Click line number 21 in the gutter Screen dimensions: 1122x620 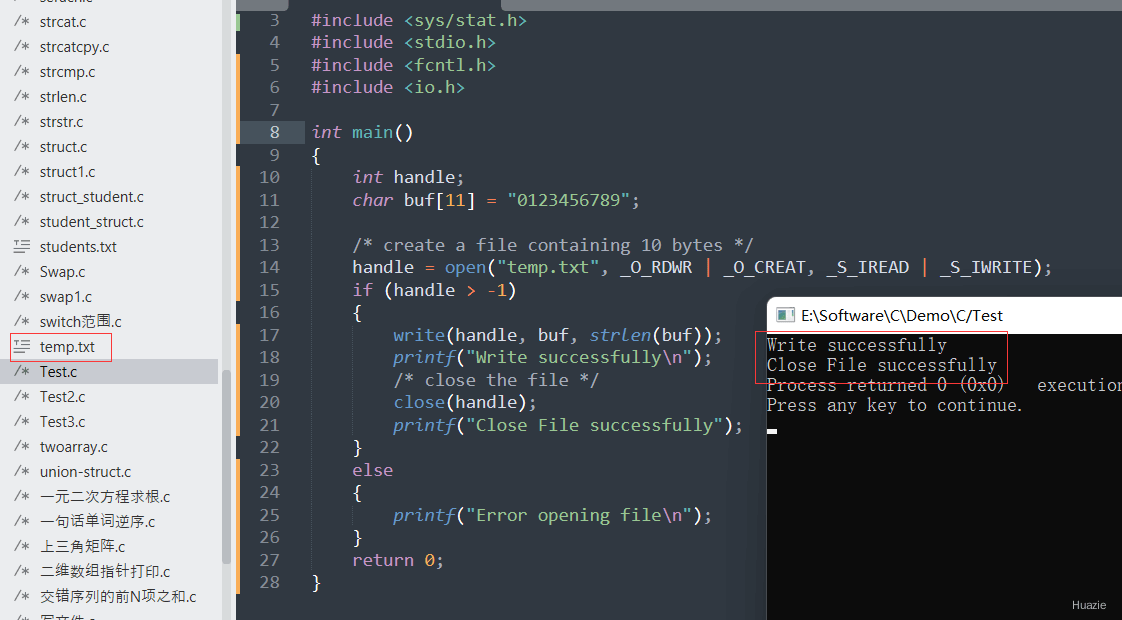(269, 425)
